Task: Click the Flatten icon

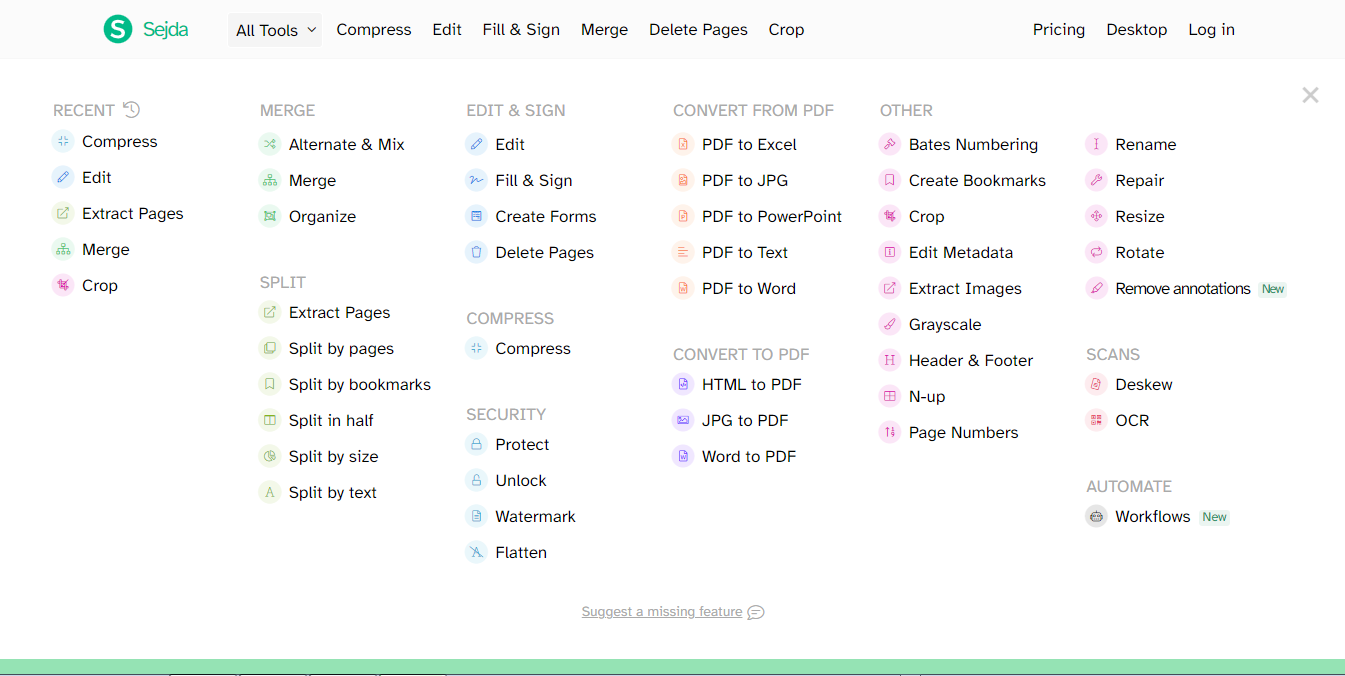Action: click(476, 552)
